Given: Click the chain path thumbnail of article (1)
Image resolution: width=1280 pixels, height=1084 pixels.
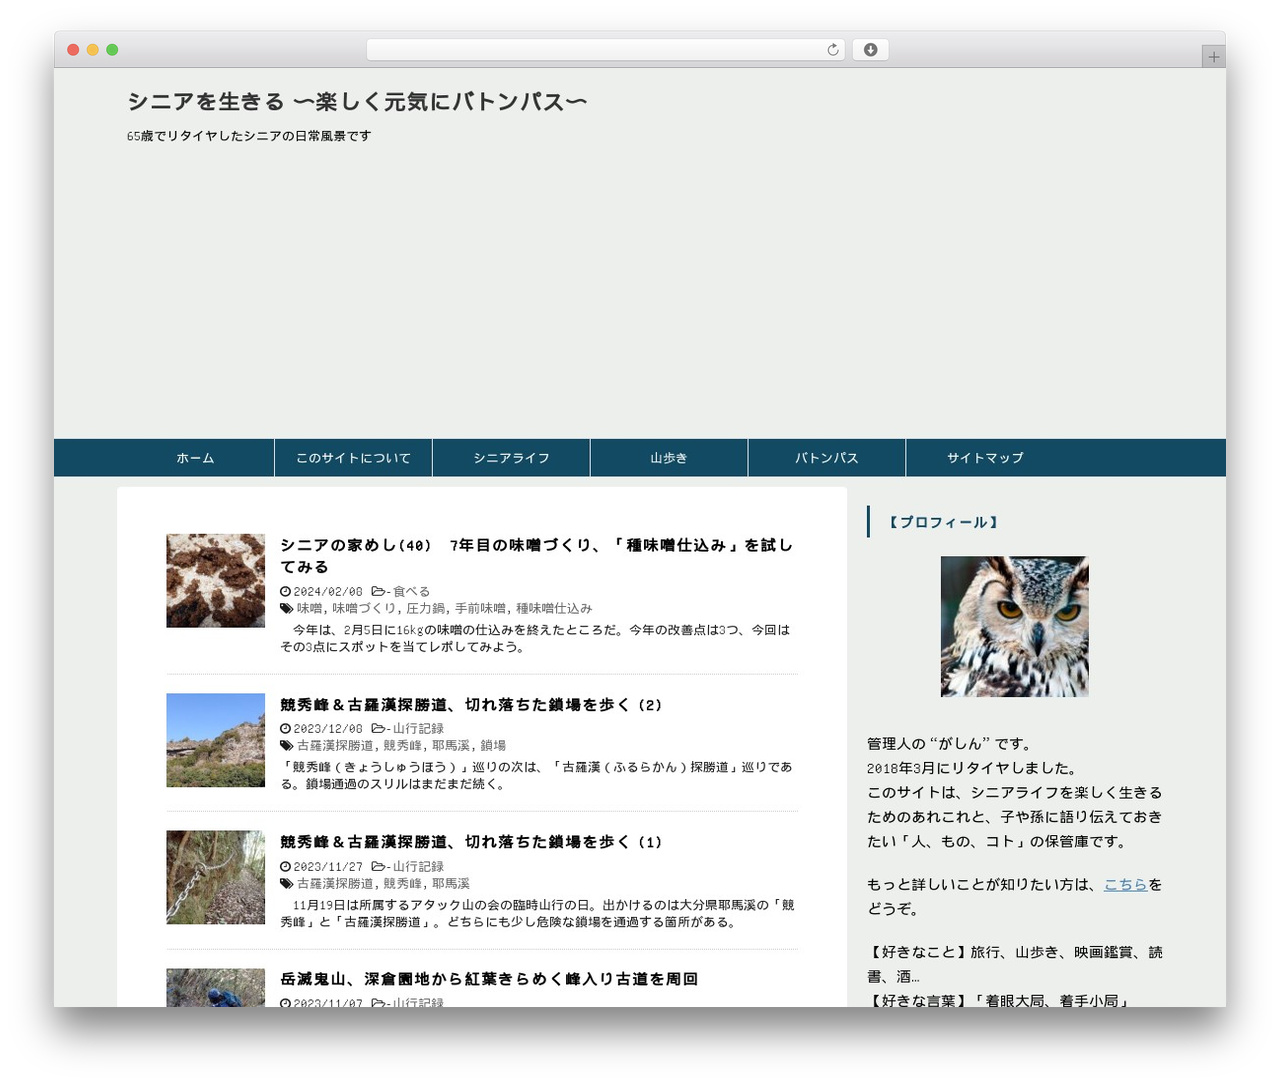Looking at the screenshot, I should click(216, 877).
